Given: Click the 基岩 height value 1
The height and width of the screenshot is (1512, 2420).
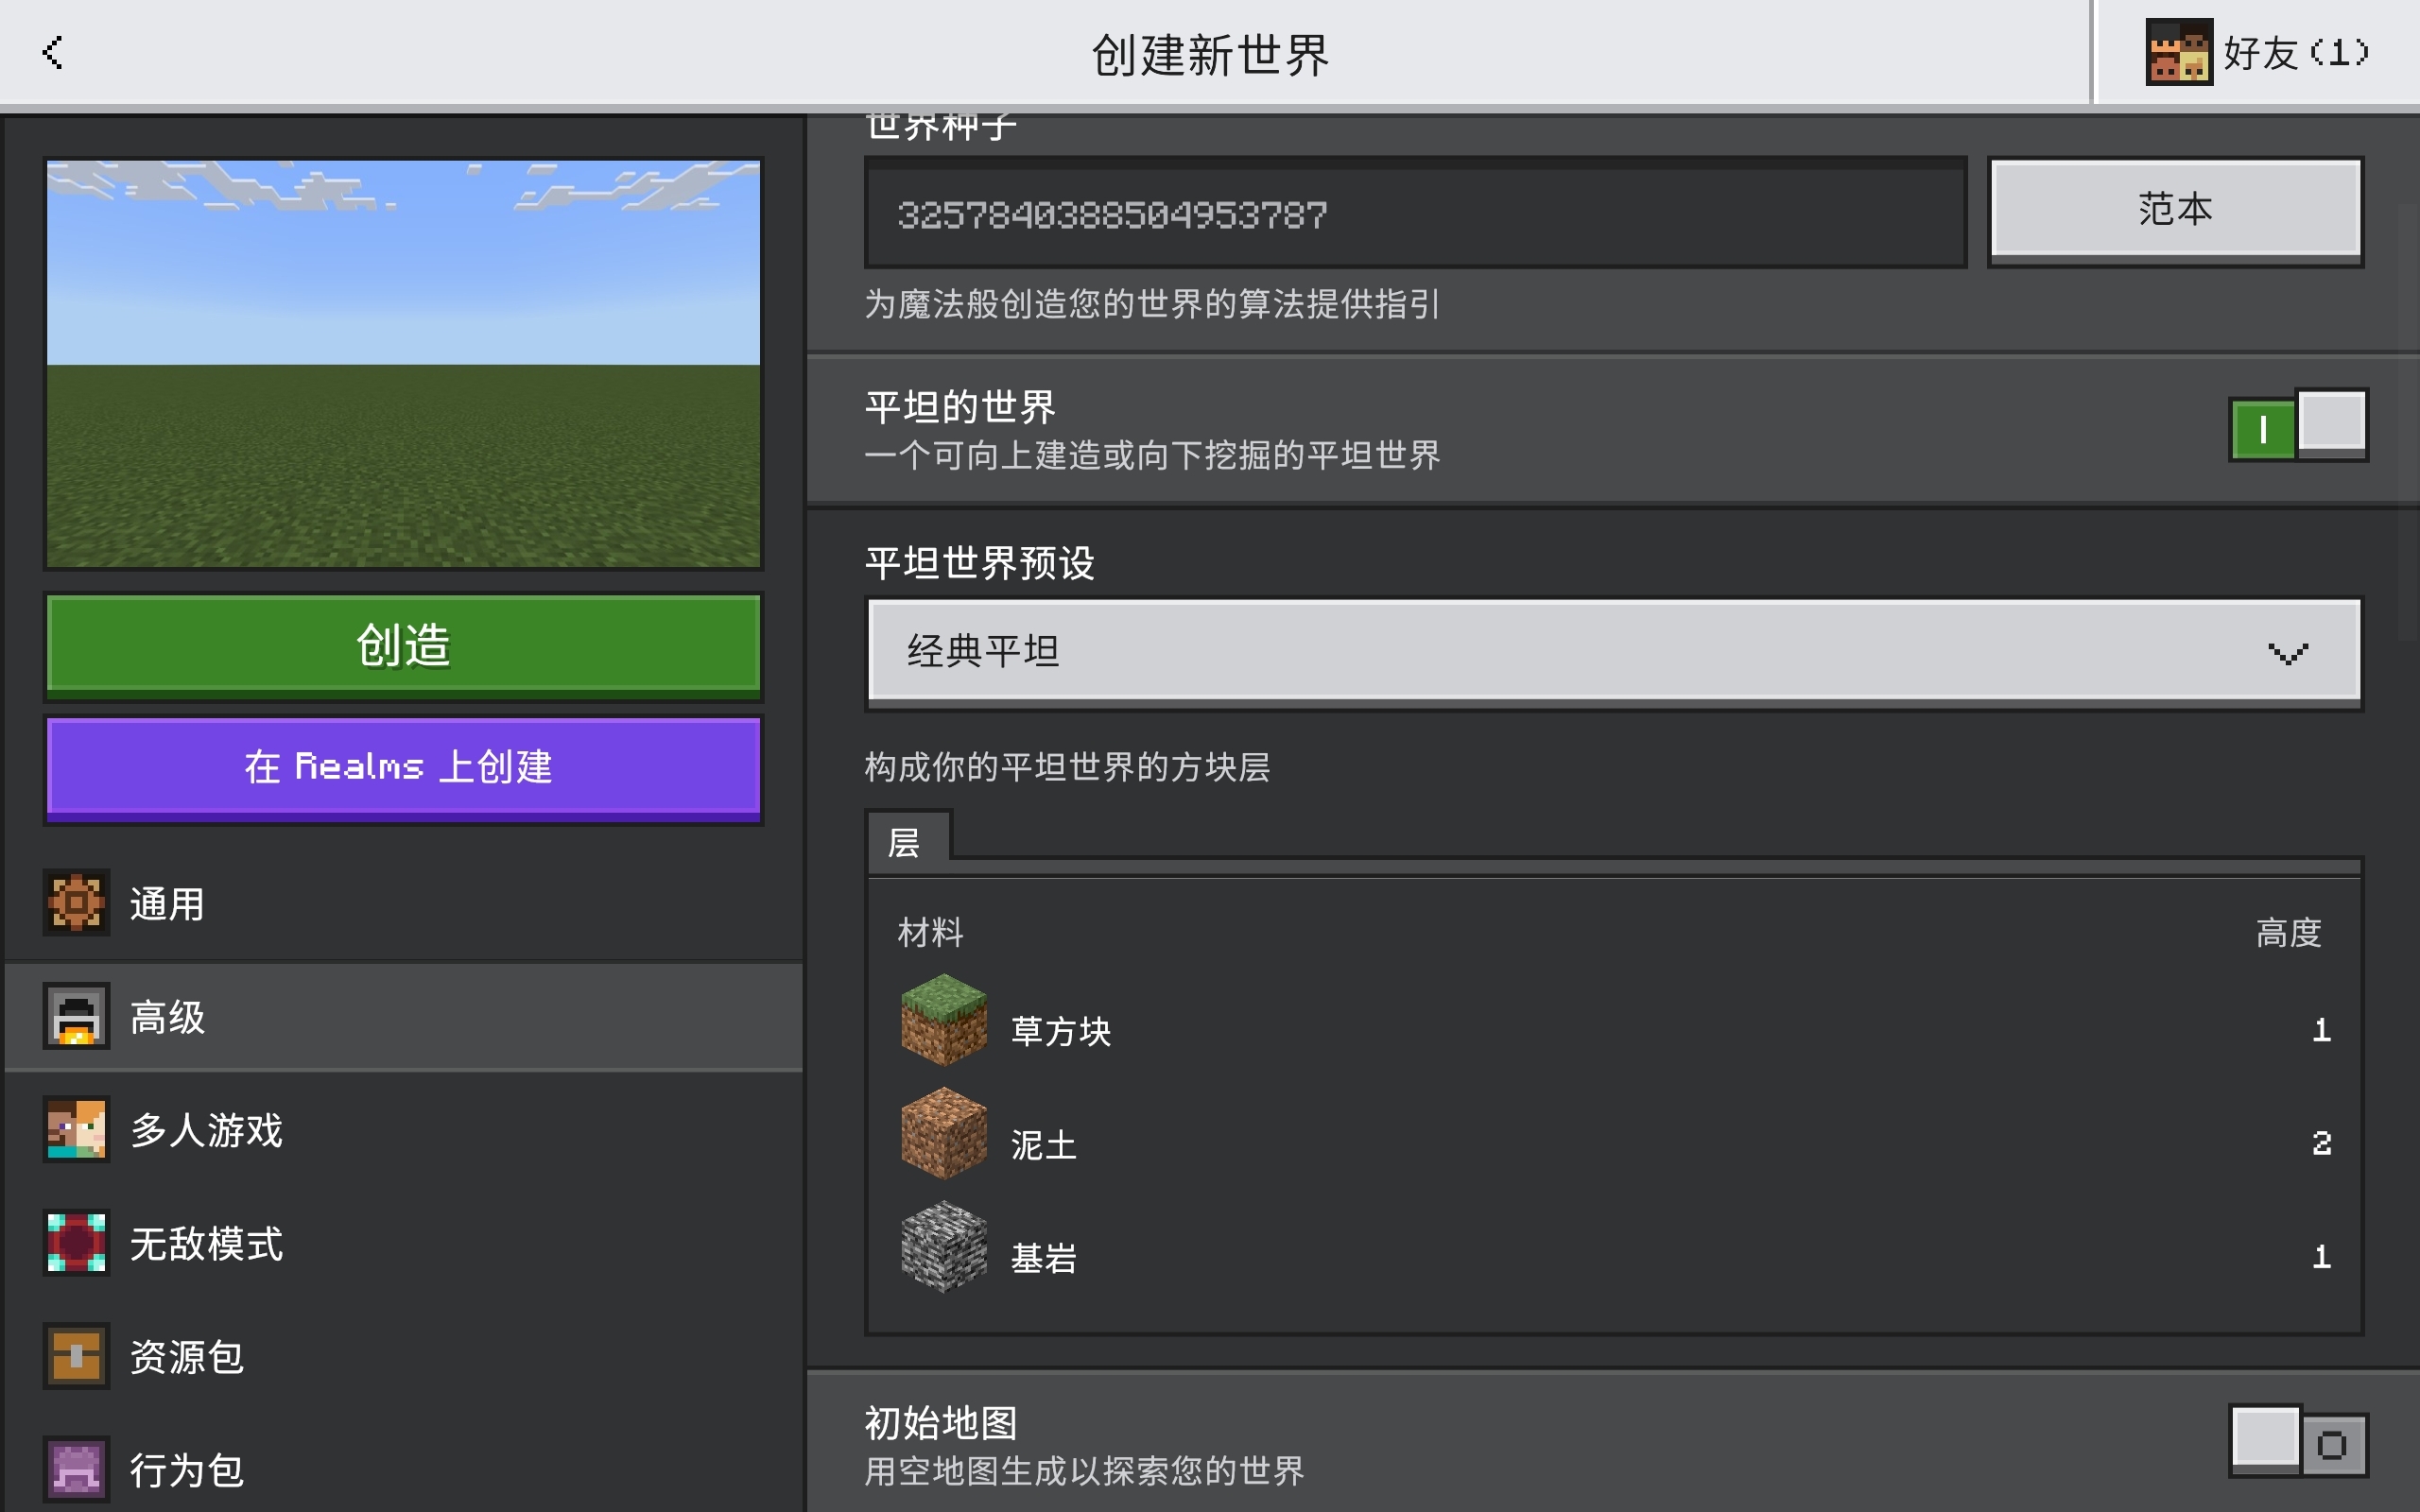Looking at the screenshot, I should coord(2321,1256).
